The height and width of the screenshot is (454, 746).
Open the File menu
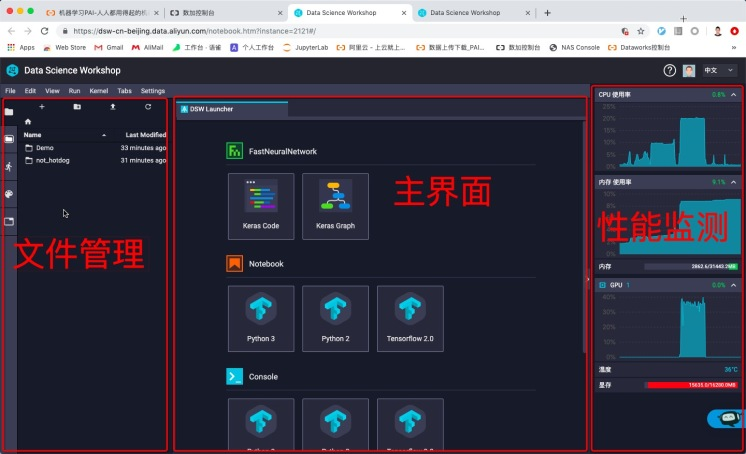coord(10,91)
